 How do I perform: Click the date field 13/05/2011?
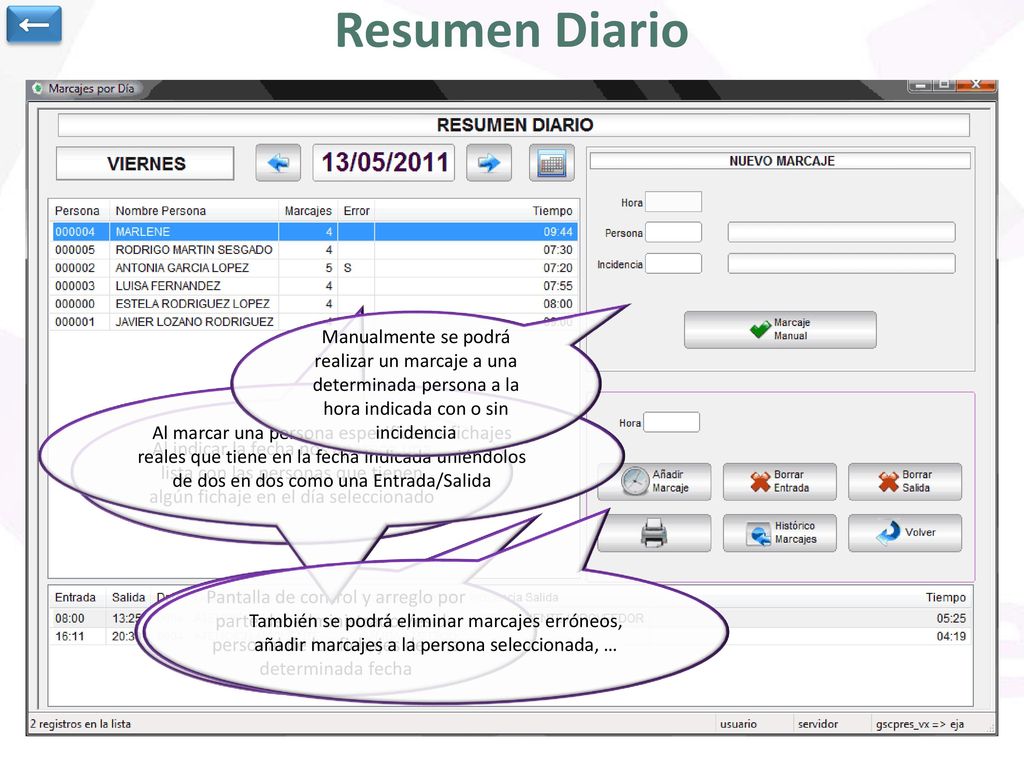[x=384, y=163]
